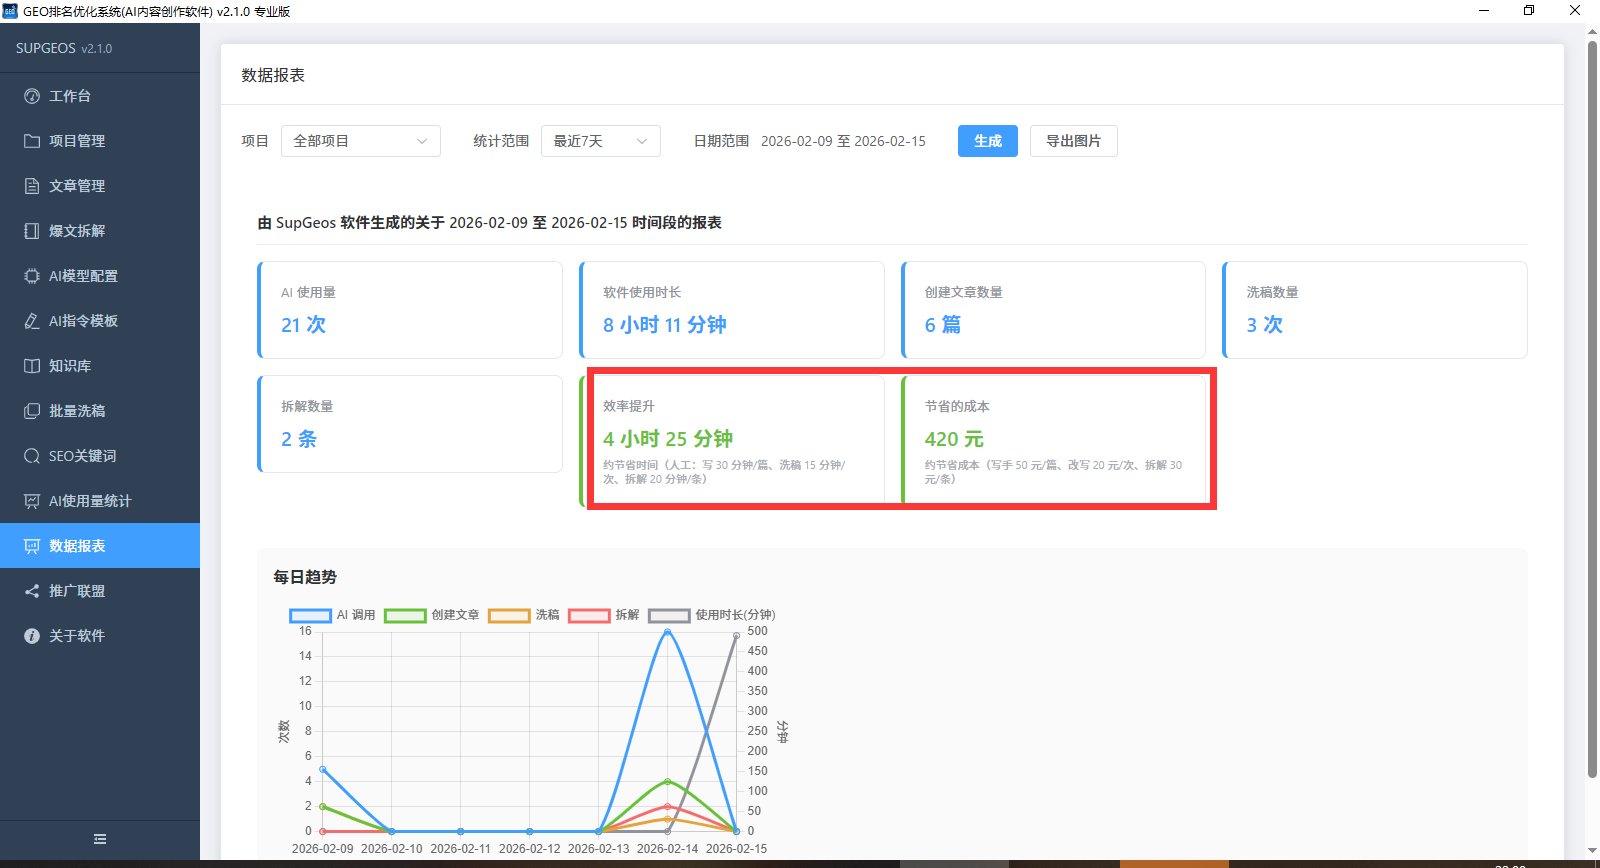Go to 批量洗稿 menu item
The image size is (1600, 868).
point(77,411)
